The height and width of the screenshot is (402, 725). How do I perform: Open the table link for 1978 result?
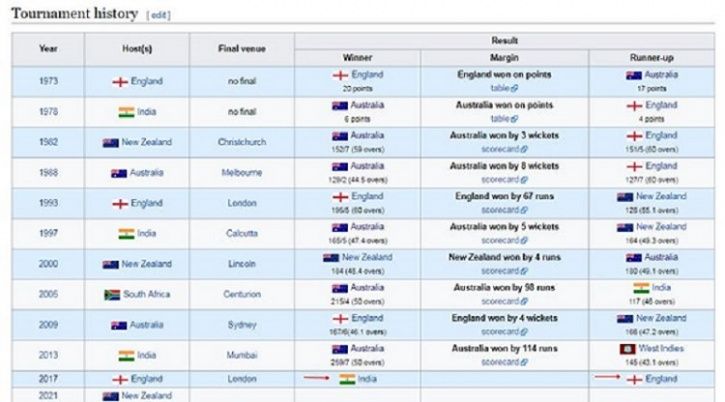[x=500, y=119]
